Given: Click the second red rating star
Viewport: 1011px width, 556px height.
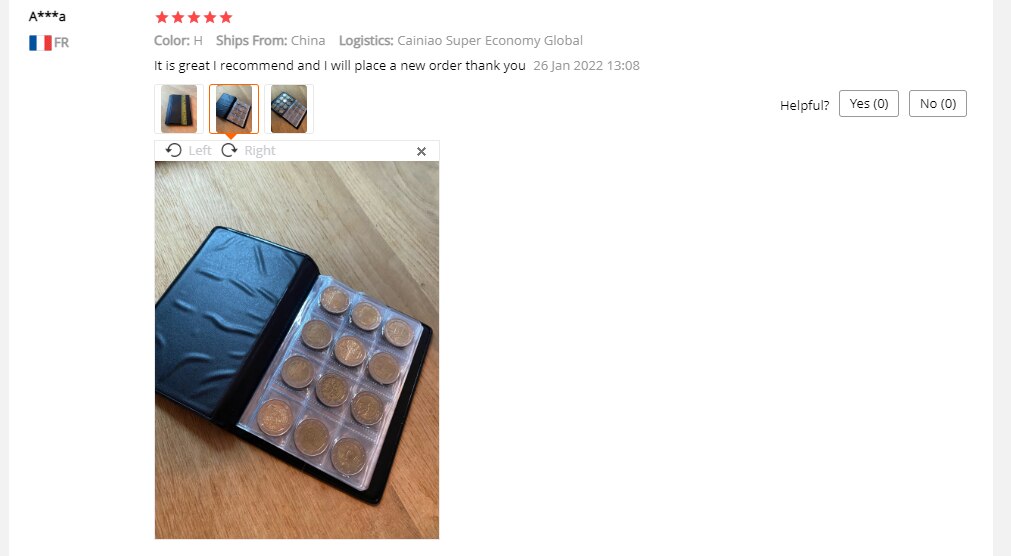Looking at the screenshot, I should coord(178,17).
